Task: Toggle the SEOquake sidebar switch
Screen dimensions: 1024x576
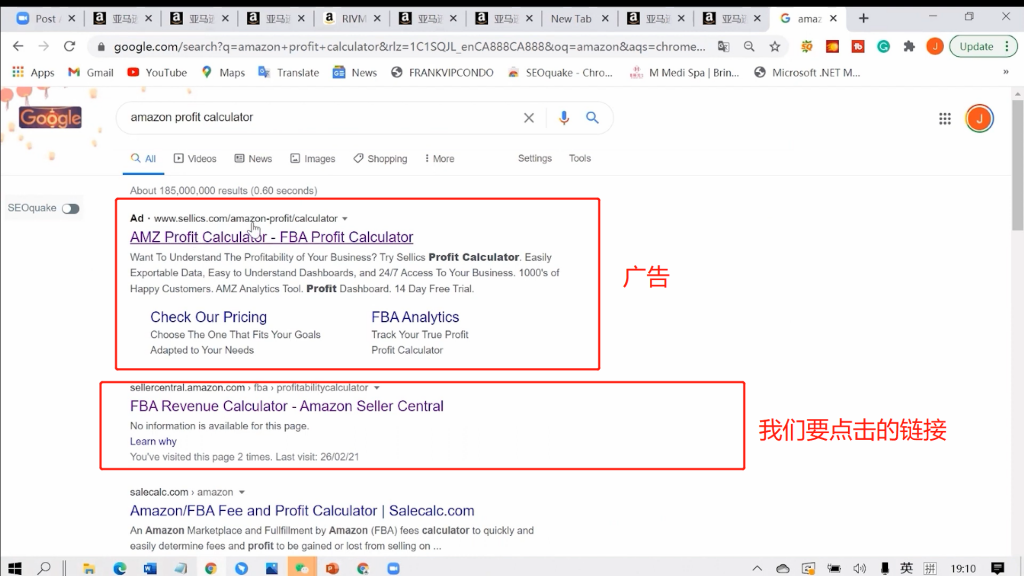Action: pyautogui.click(x=70, y=208)
